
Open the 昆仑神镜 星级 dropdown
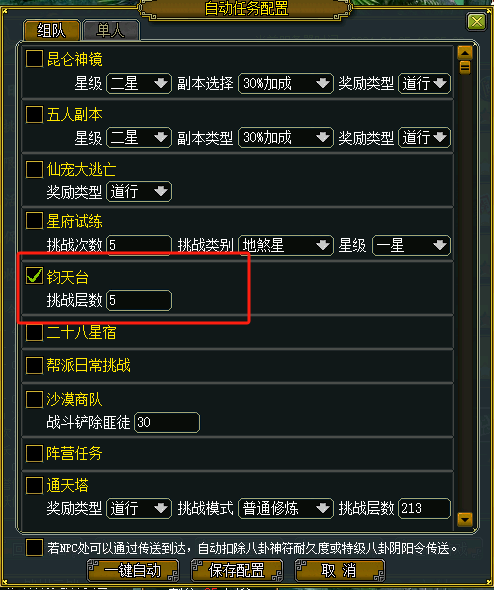[139, 83]
